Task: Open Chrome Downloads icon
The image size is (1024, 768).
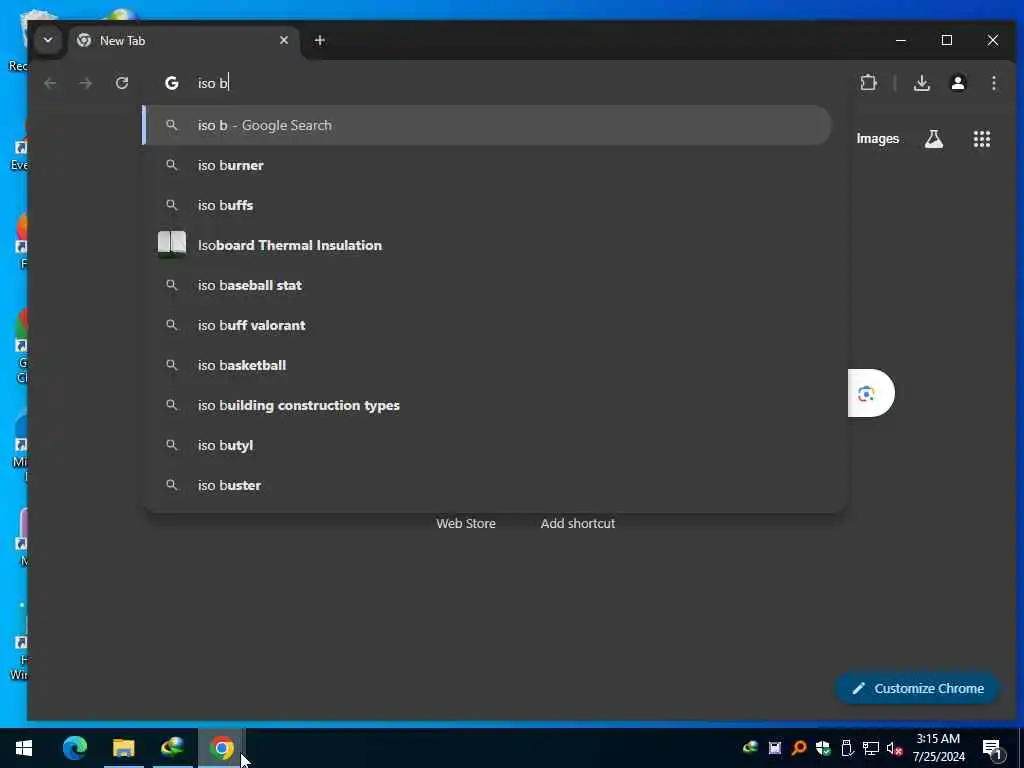Action: point(921,83)
